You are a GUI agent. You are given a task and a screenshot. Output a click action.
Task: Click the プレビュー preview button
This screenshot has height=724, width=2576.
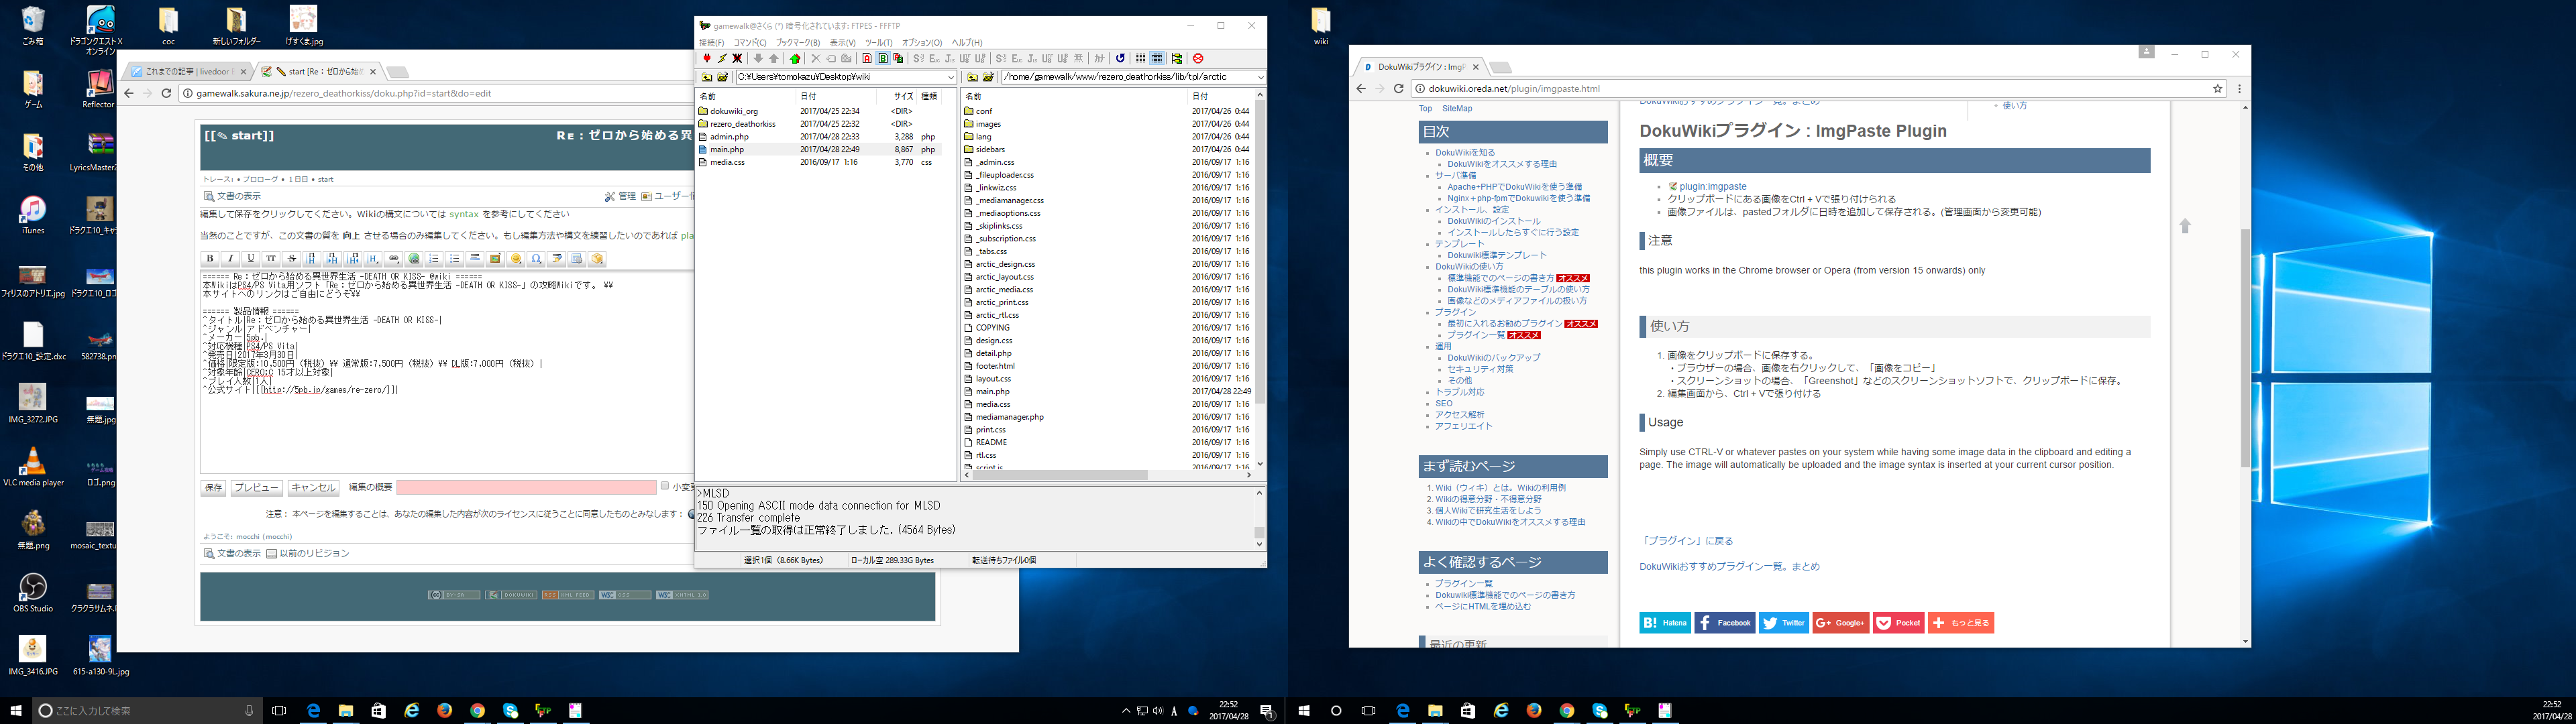(256, 488)
